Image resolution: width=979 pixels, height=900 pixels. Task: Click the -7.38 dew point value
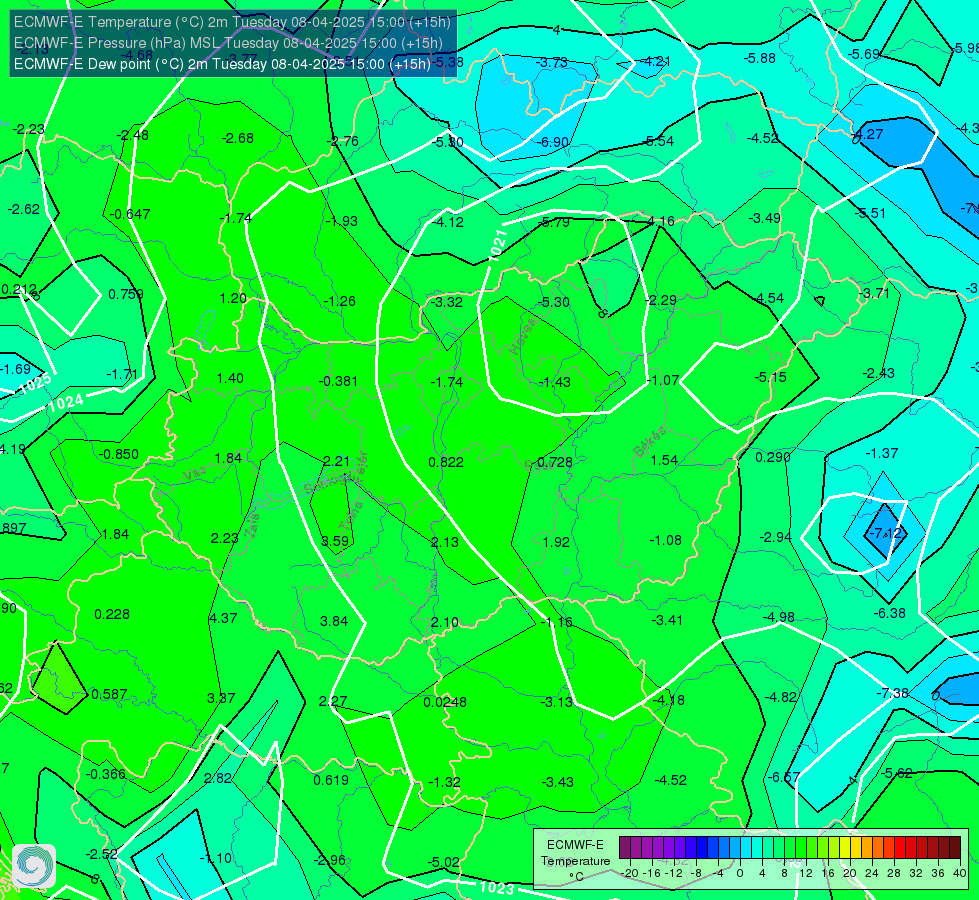tap(892, 693)
